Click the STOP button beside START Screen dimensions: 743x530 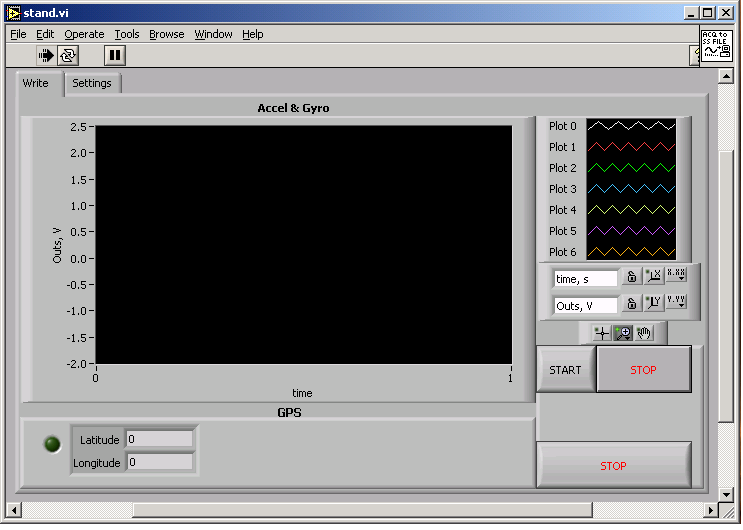(x=643, y=370)
